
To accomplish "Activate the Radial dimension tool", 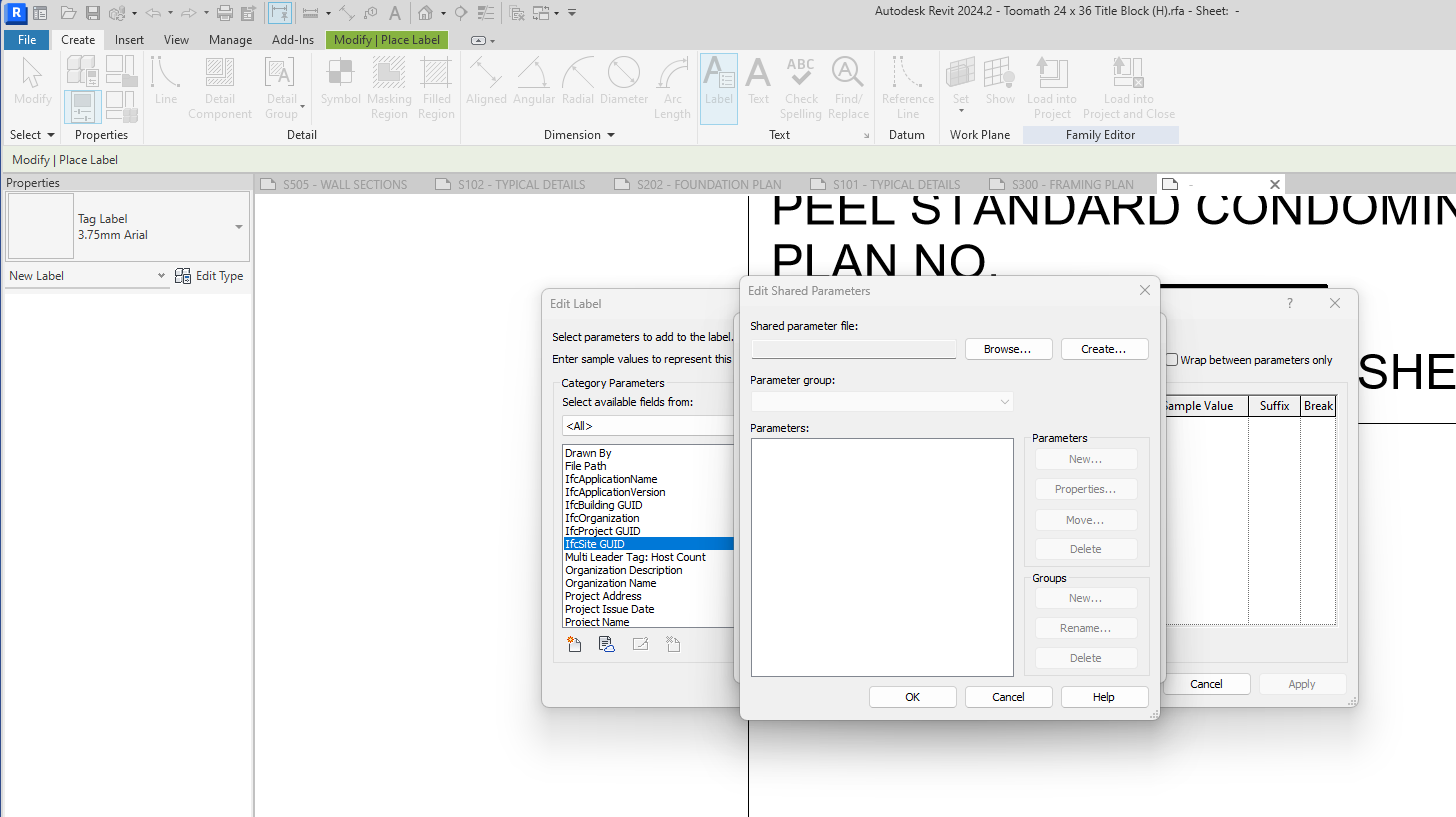I will click(x=578, y=87).
